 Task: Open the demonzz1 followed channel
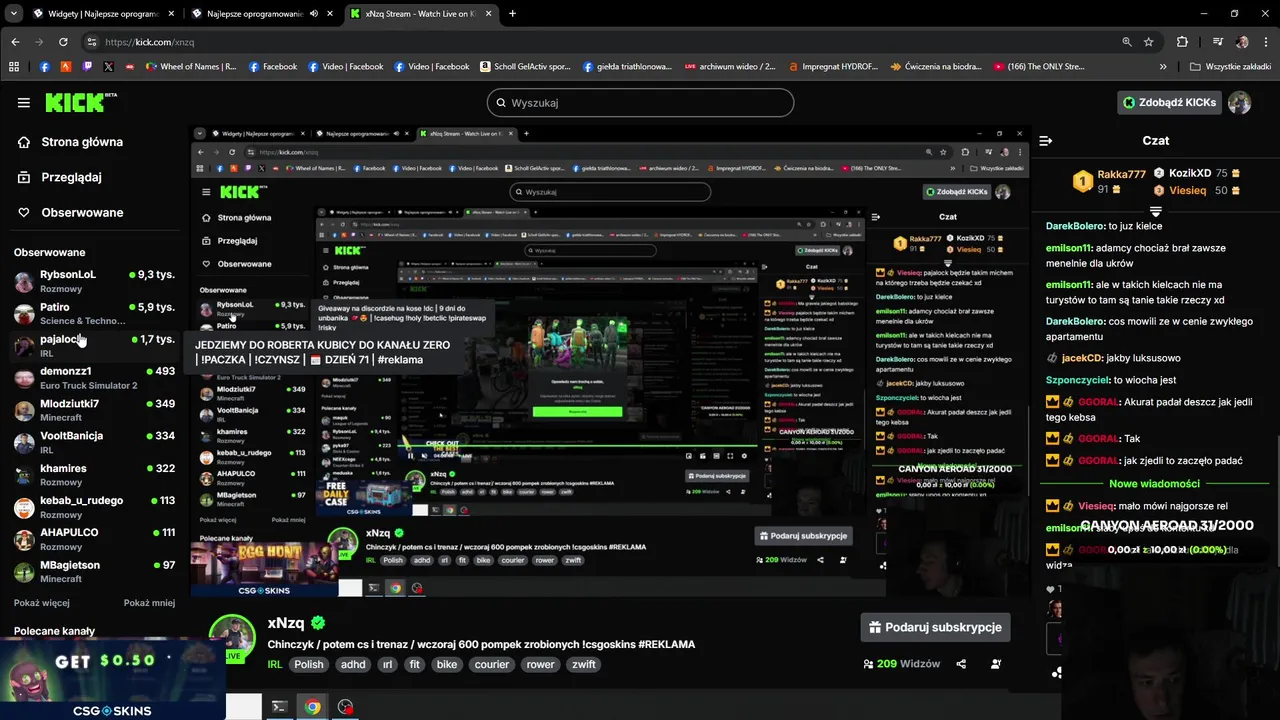tap(95, 377)
